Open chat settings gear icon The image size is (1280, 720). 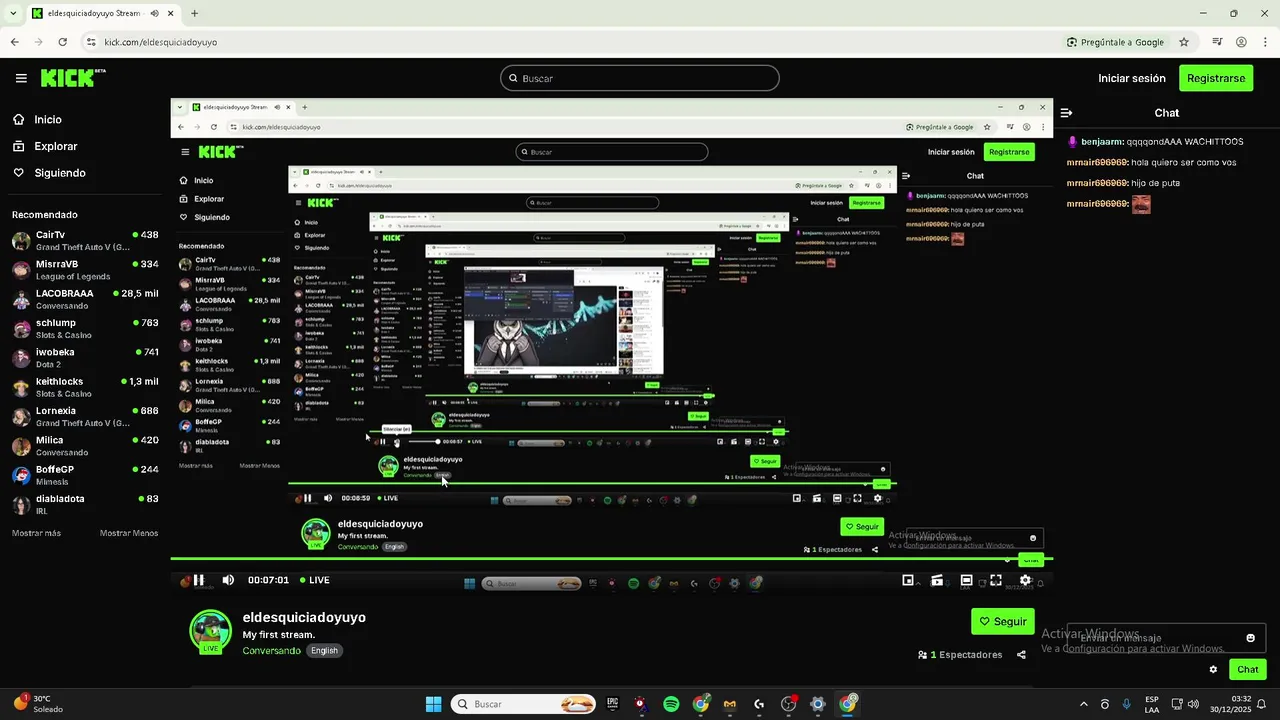click(x=1213, y=670)
